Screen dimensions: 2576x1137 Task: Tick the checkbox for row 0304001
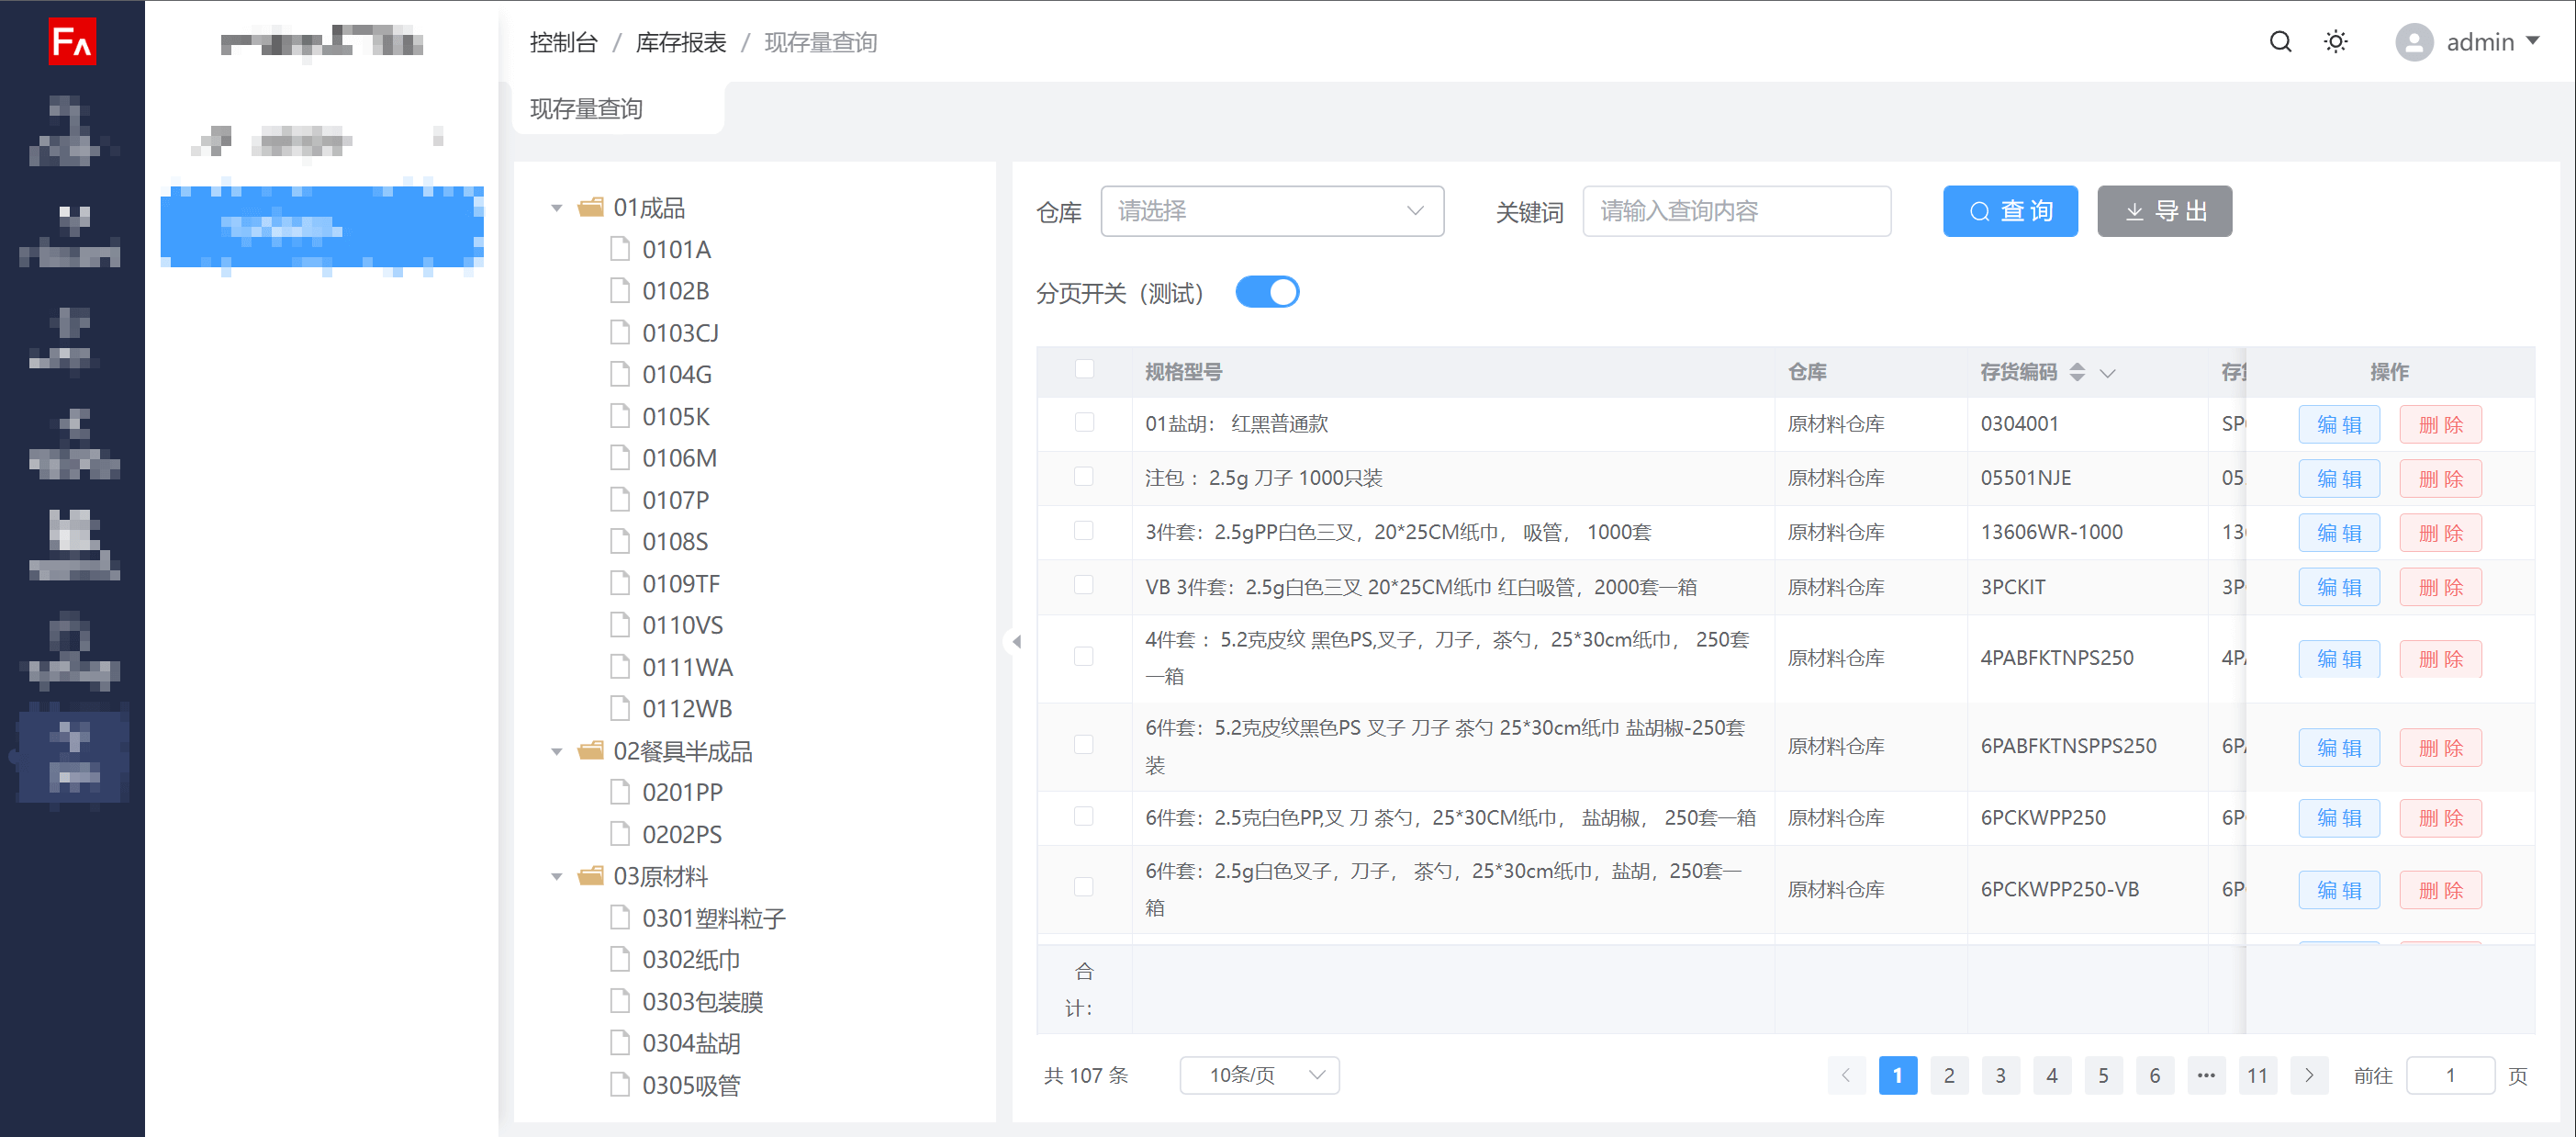1084,423
